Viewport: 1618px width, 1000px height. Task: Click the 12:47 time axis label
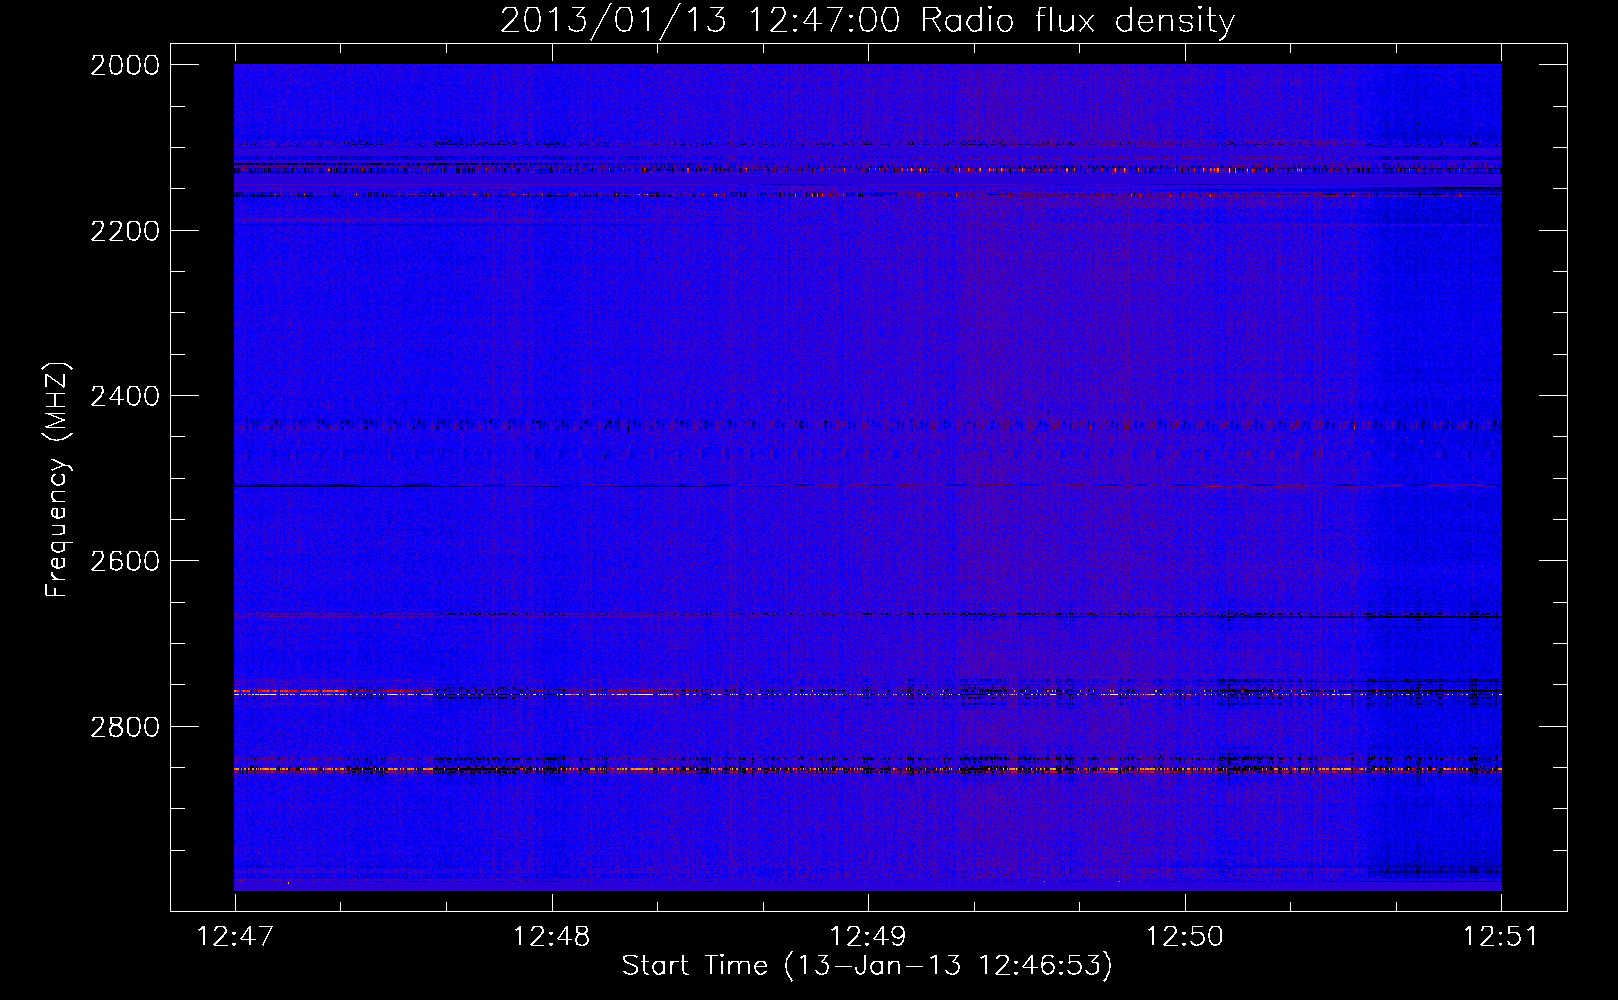[x=235, y=937]
